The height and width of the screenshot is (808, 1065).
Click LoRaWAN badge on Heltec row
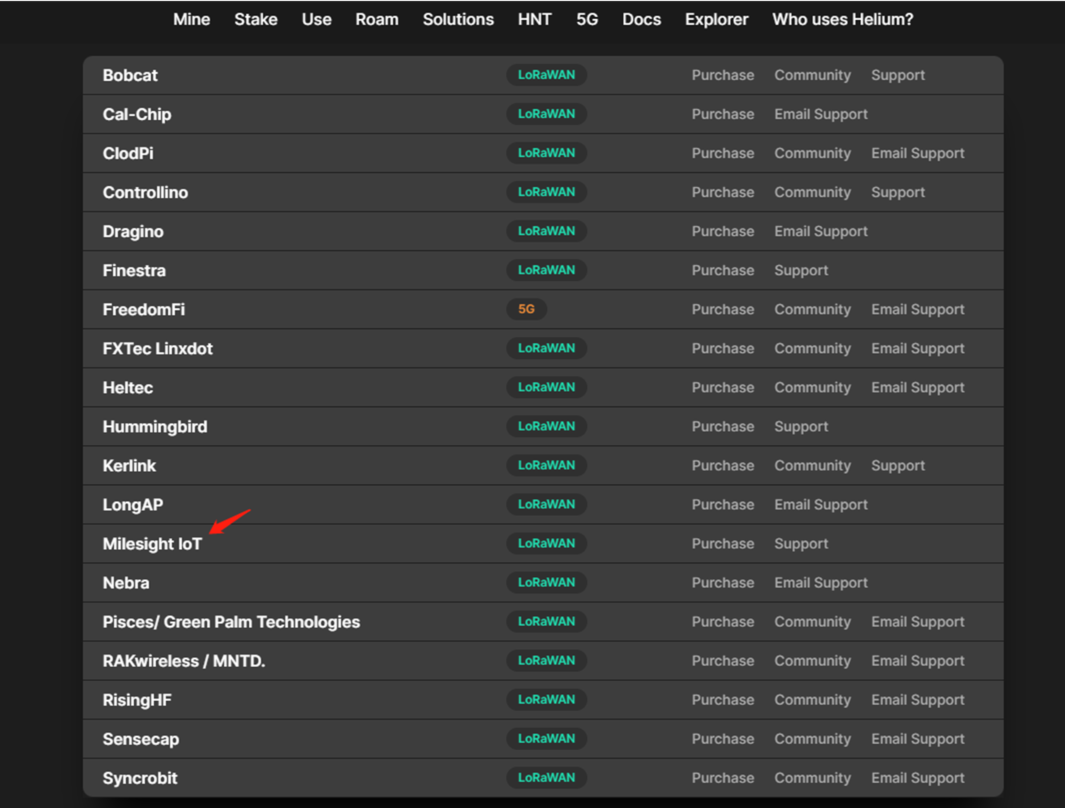pyautogui.click(x=547, y=387)
